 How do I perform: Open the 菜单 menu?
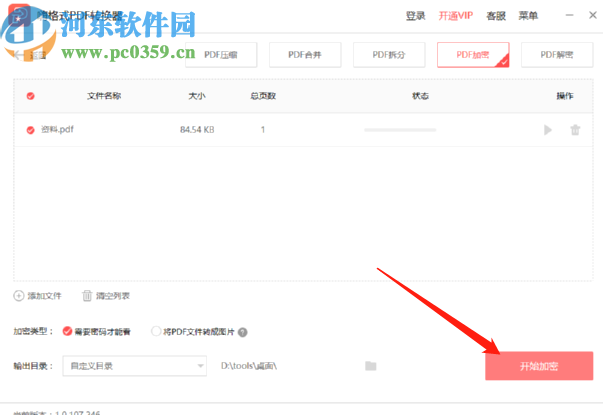click(528, 16)
